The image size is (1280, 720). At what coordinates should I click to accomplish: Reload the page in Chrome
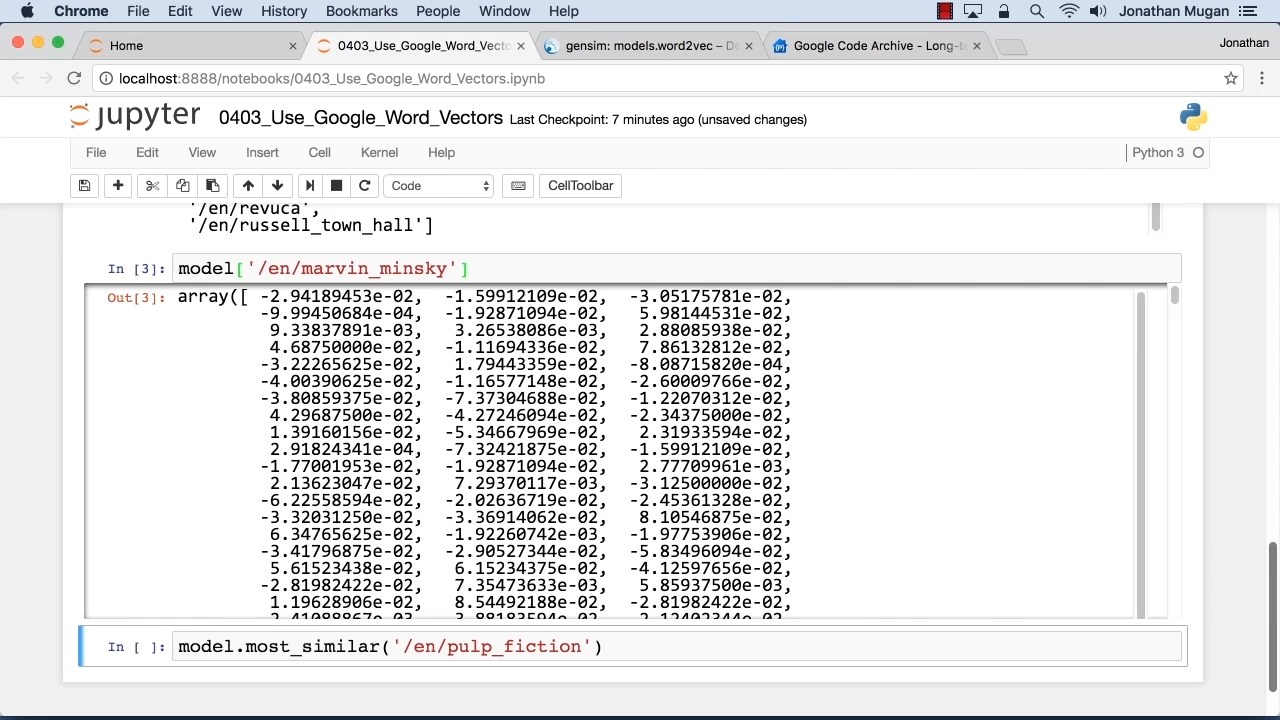coord(74,78)
